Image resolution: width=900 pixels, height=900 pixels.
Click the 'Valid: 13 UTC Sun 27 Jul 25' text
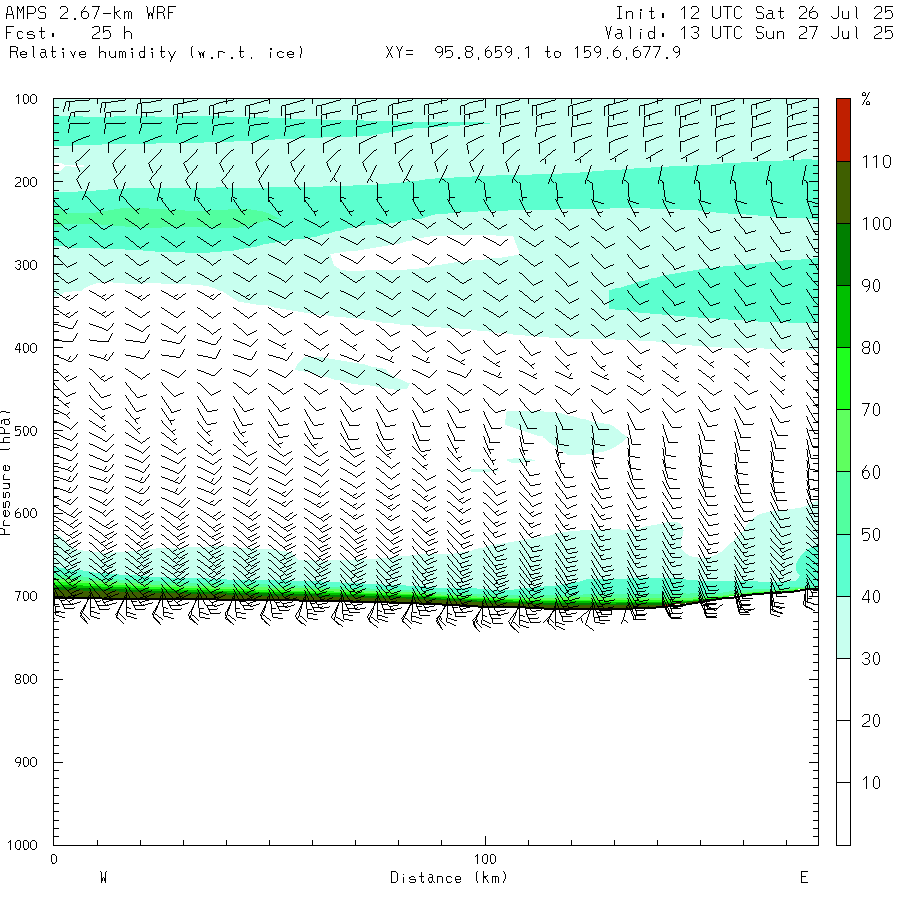pos(748,33)
